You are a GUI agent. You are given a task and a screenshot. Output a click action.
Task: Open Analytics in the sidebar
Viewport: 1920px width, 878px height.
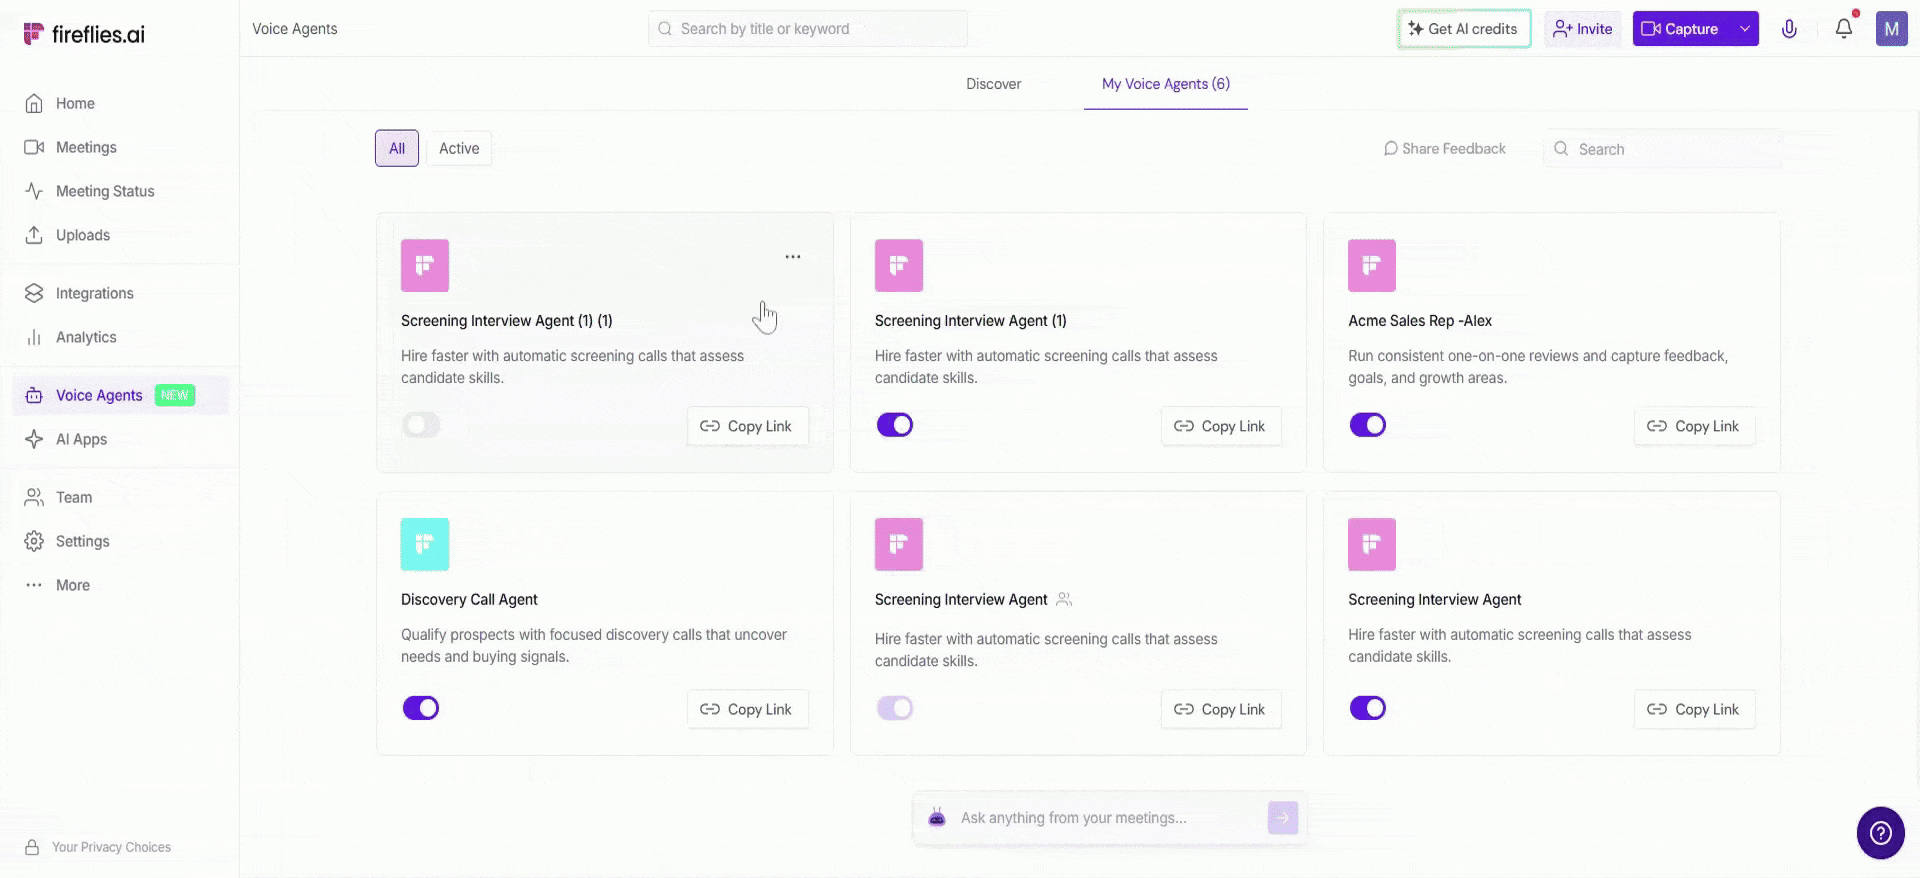pyautogui.click(x=86, y=337)
